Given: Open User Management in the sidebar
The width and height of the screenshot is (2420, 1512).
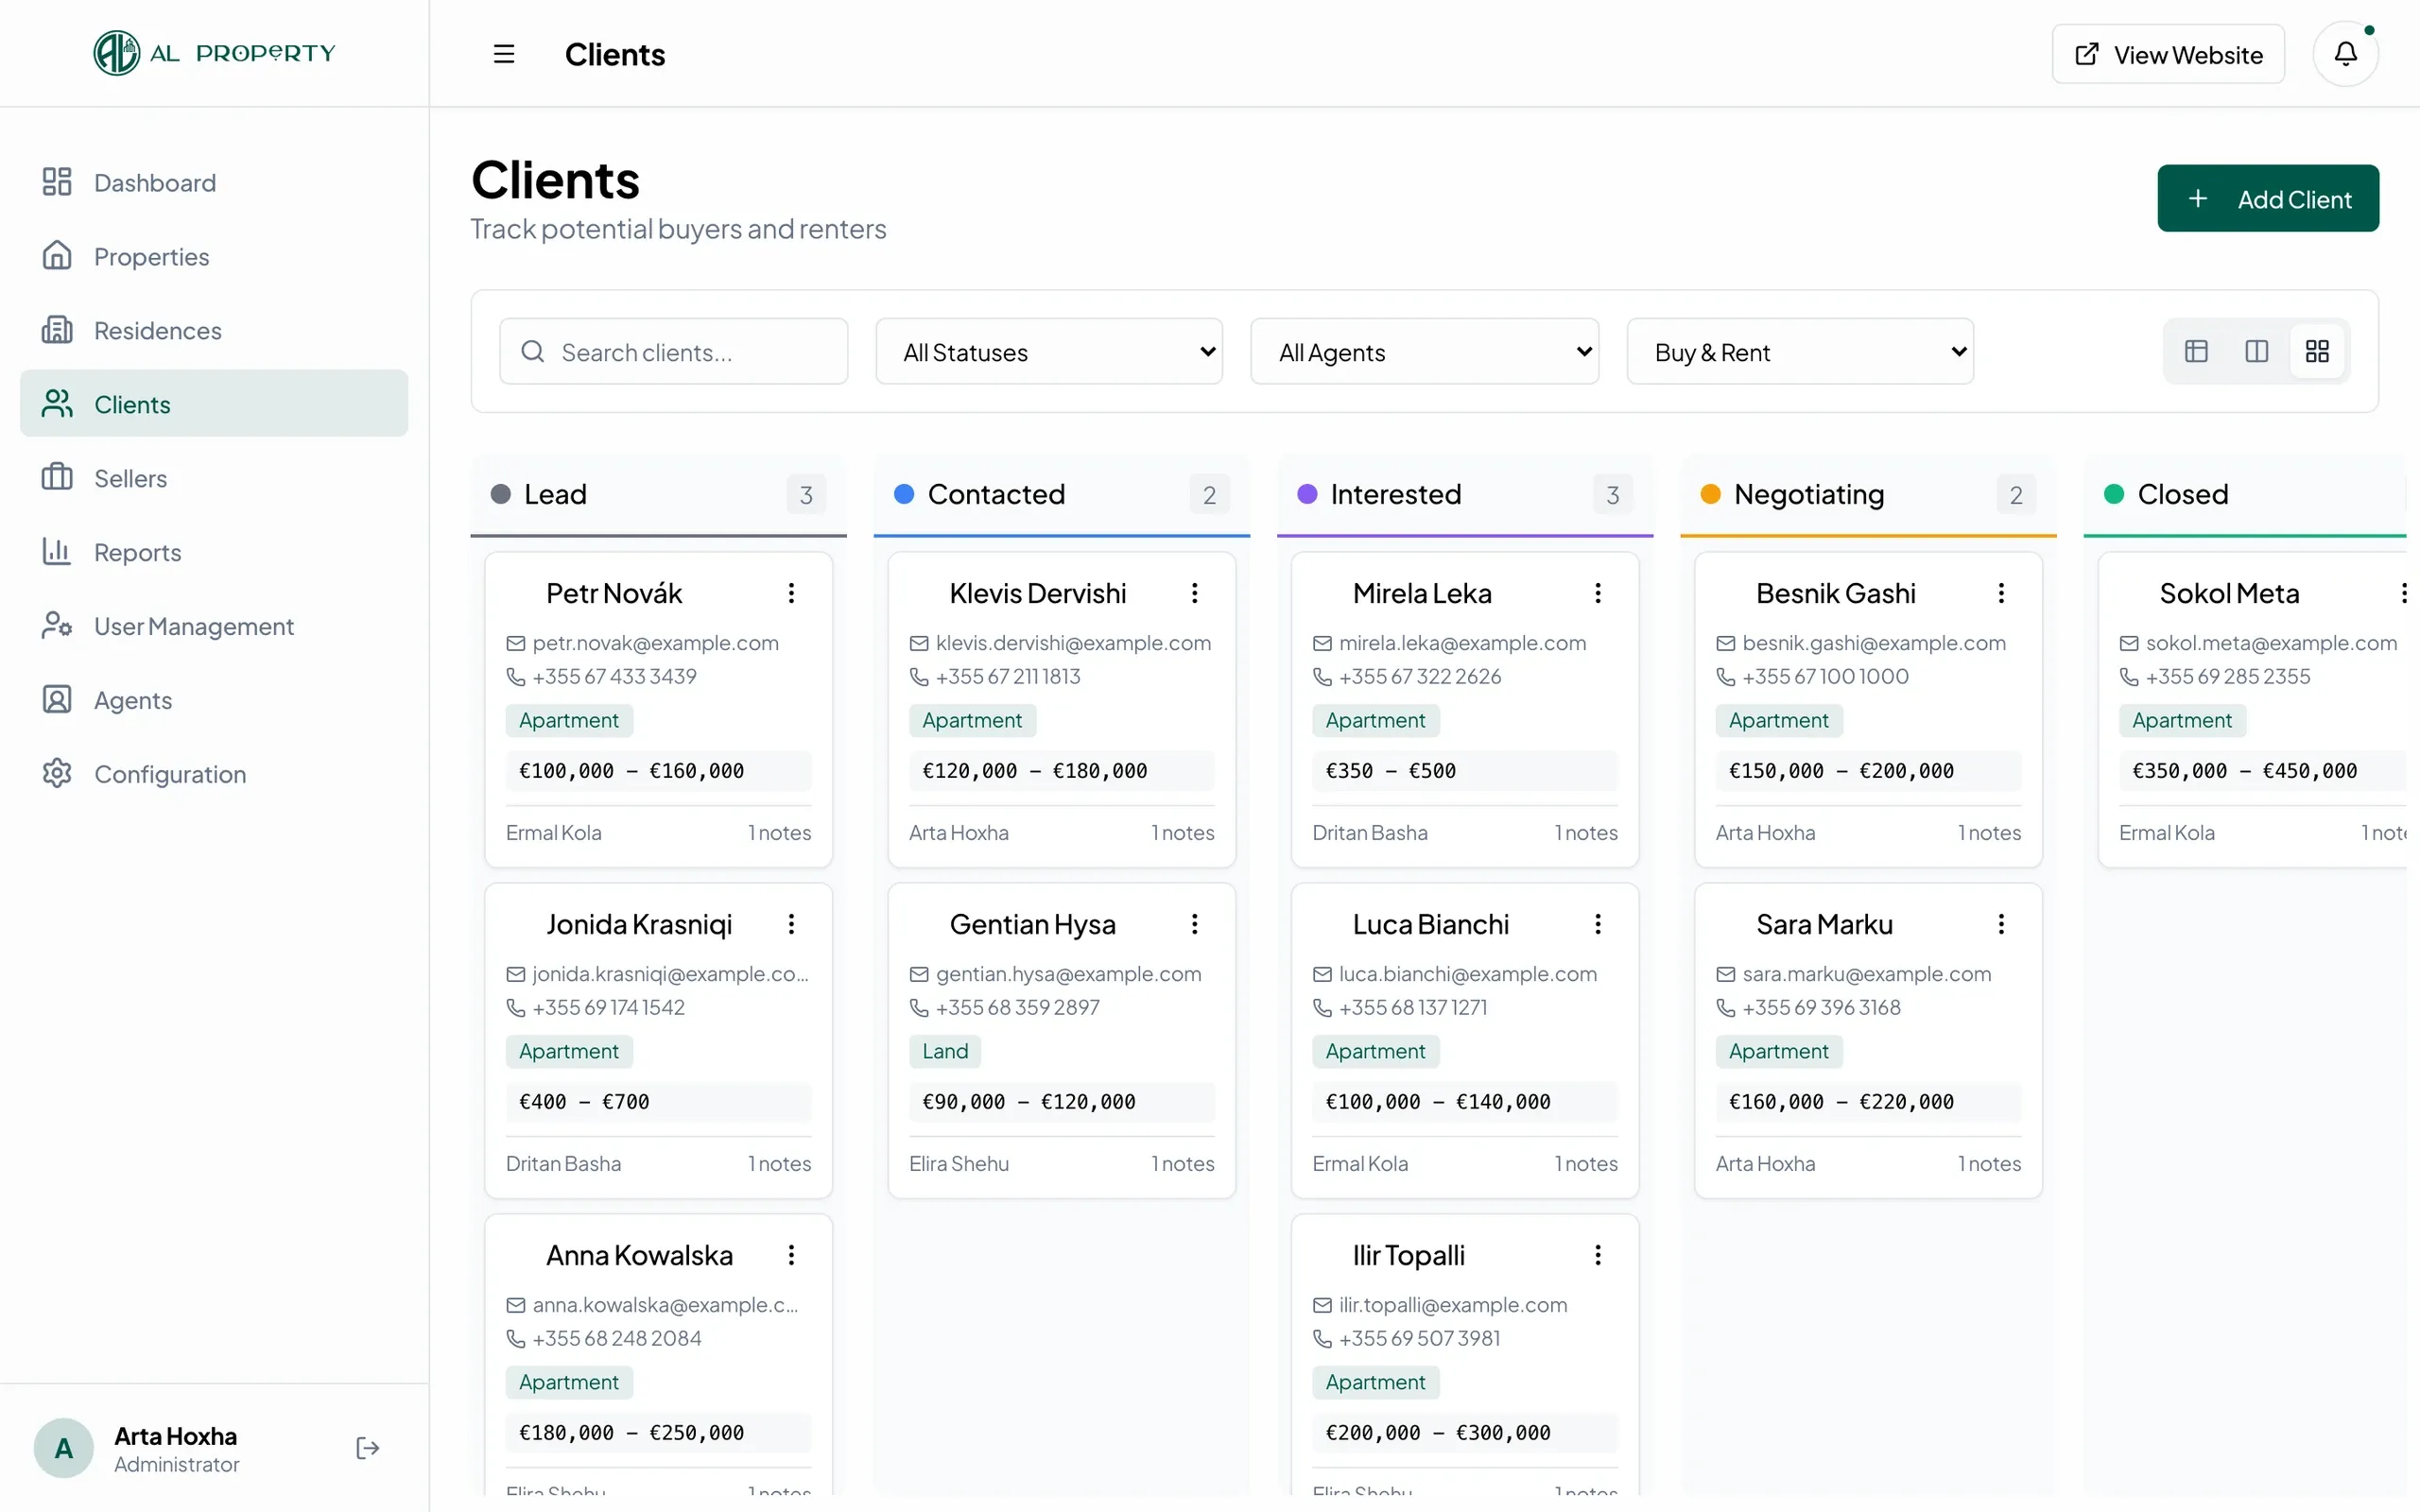Looking at the screenshot, I should (214, 626).
